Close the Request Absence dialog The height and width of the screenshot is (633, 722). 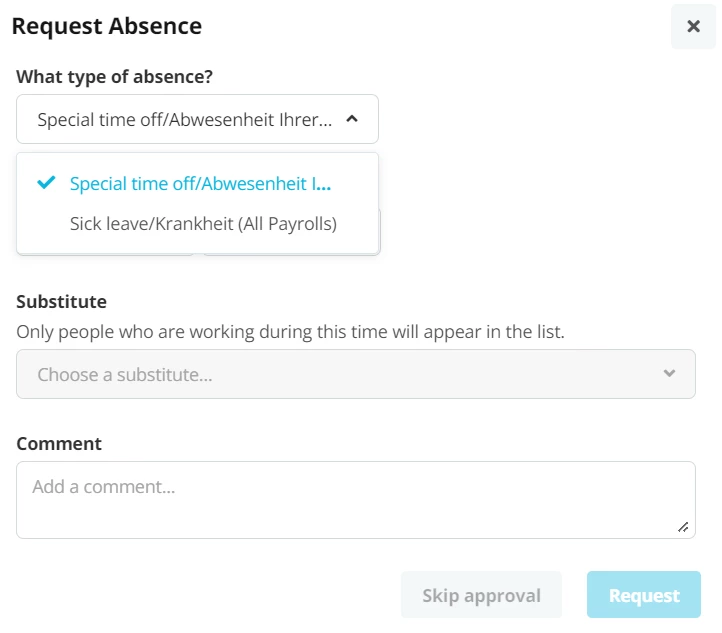(693, 26)
